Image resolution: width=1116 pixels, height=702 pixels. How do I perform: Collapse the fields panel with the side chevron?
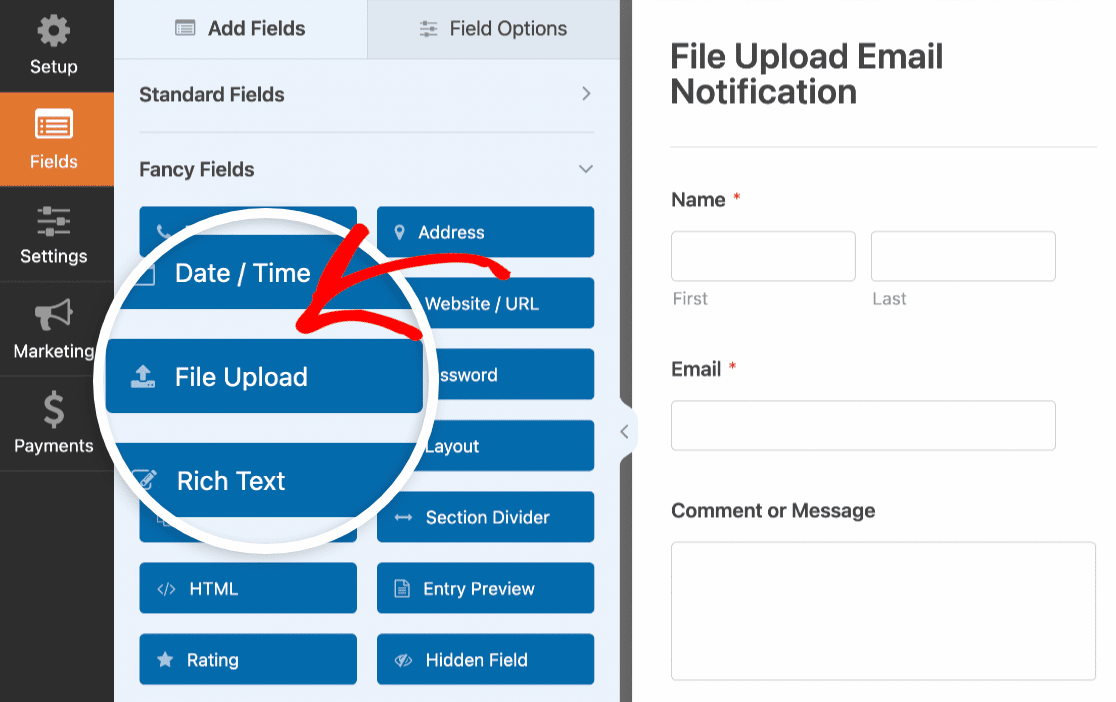625,432
